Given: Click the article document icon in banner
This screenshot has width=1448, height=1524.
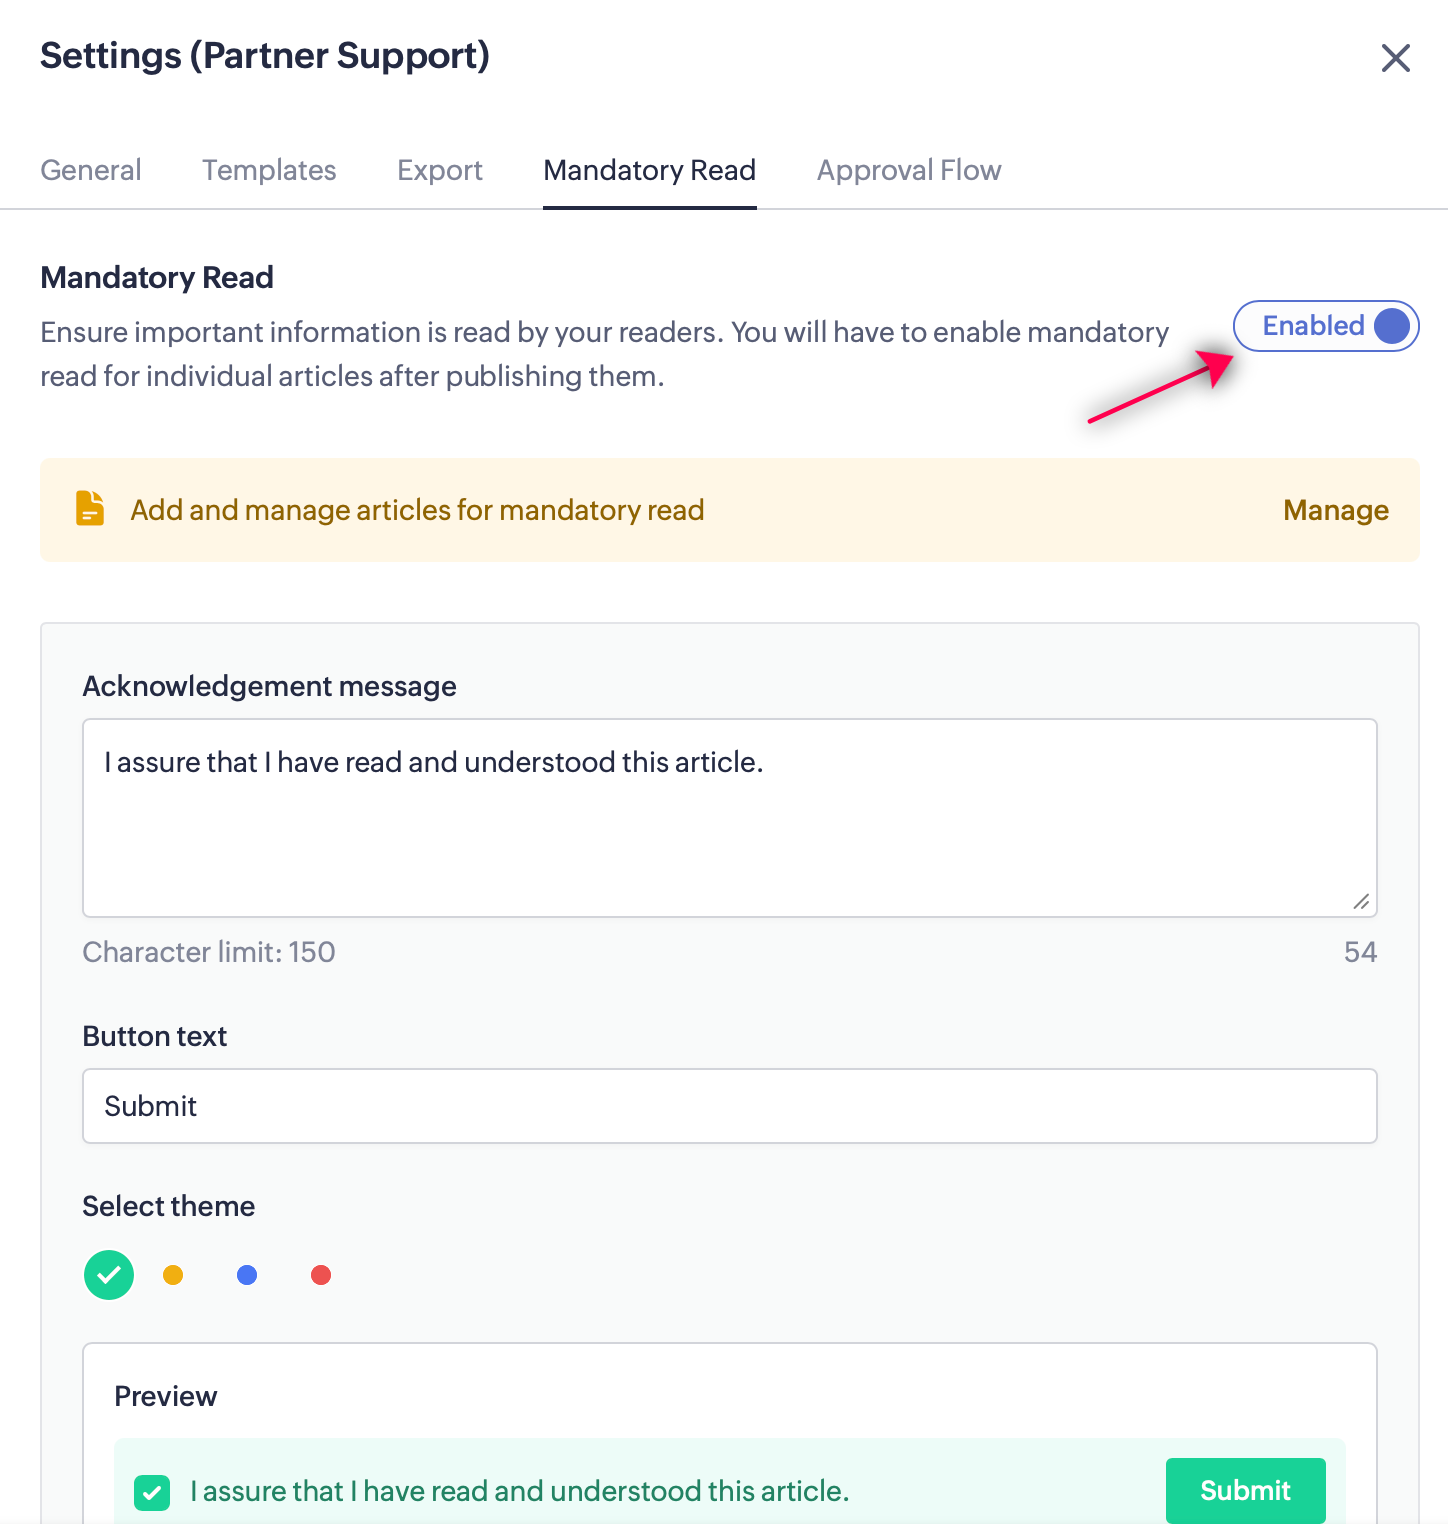Looking at the screenshot, I should 90,509.
